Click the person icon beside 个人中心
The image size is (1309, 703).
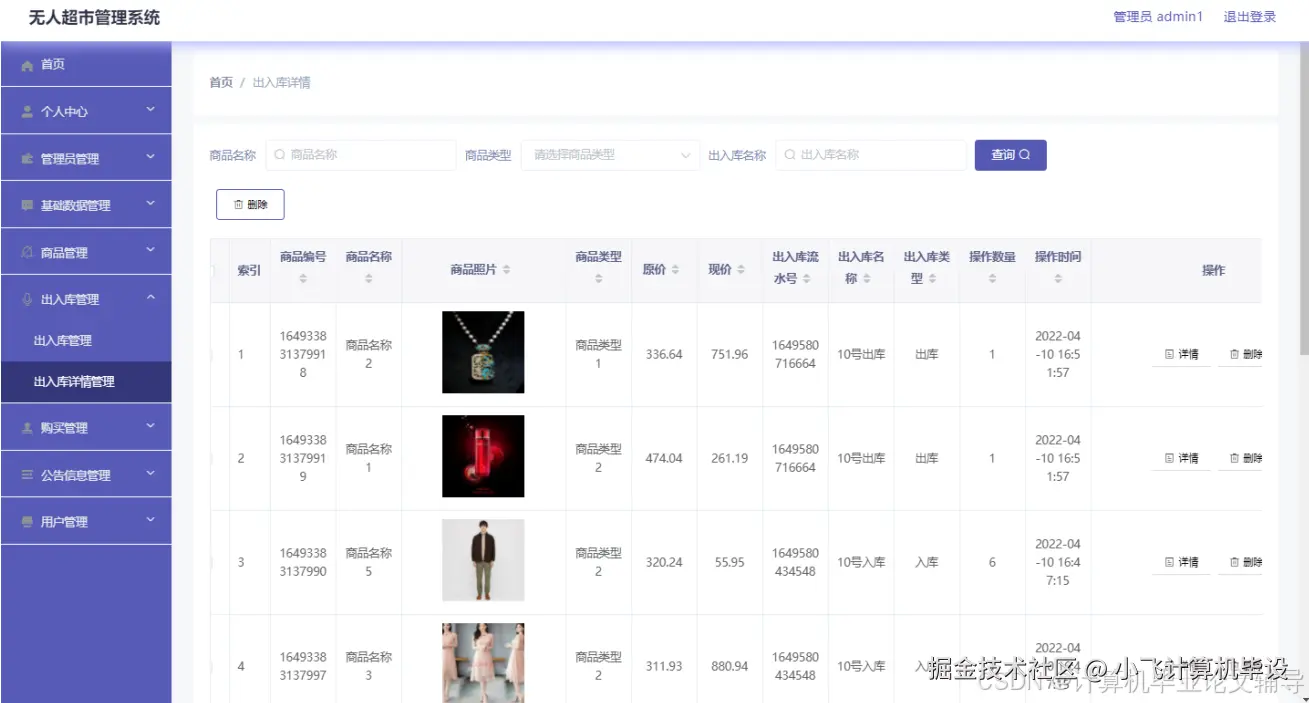point(27,112)
